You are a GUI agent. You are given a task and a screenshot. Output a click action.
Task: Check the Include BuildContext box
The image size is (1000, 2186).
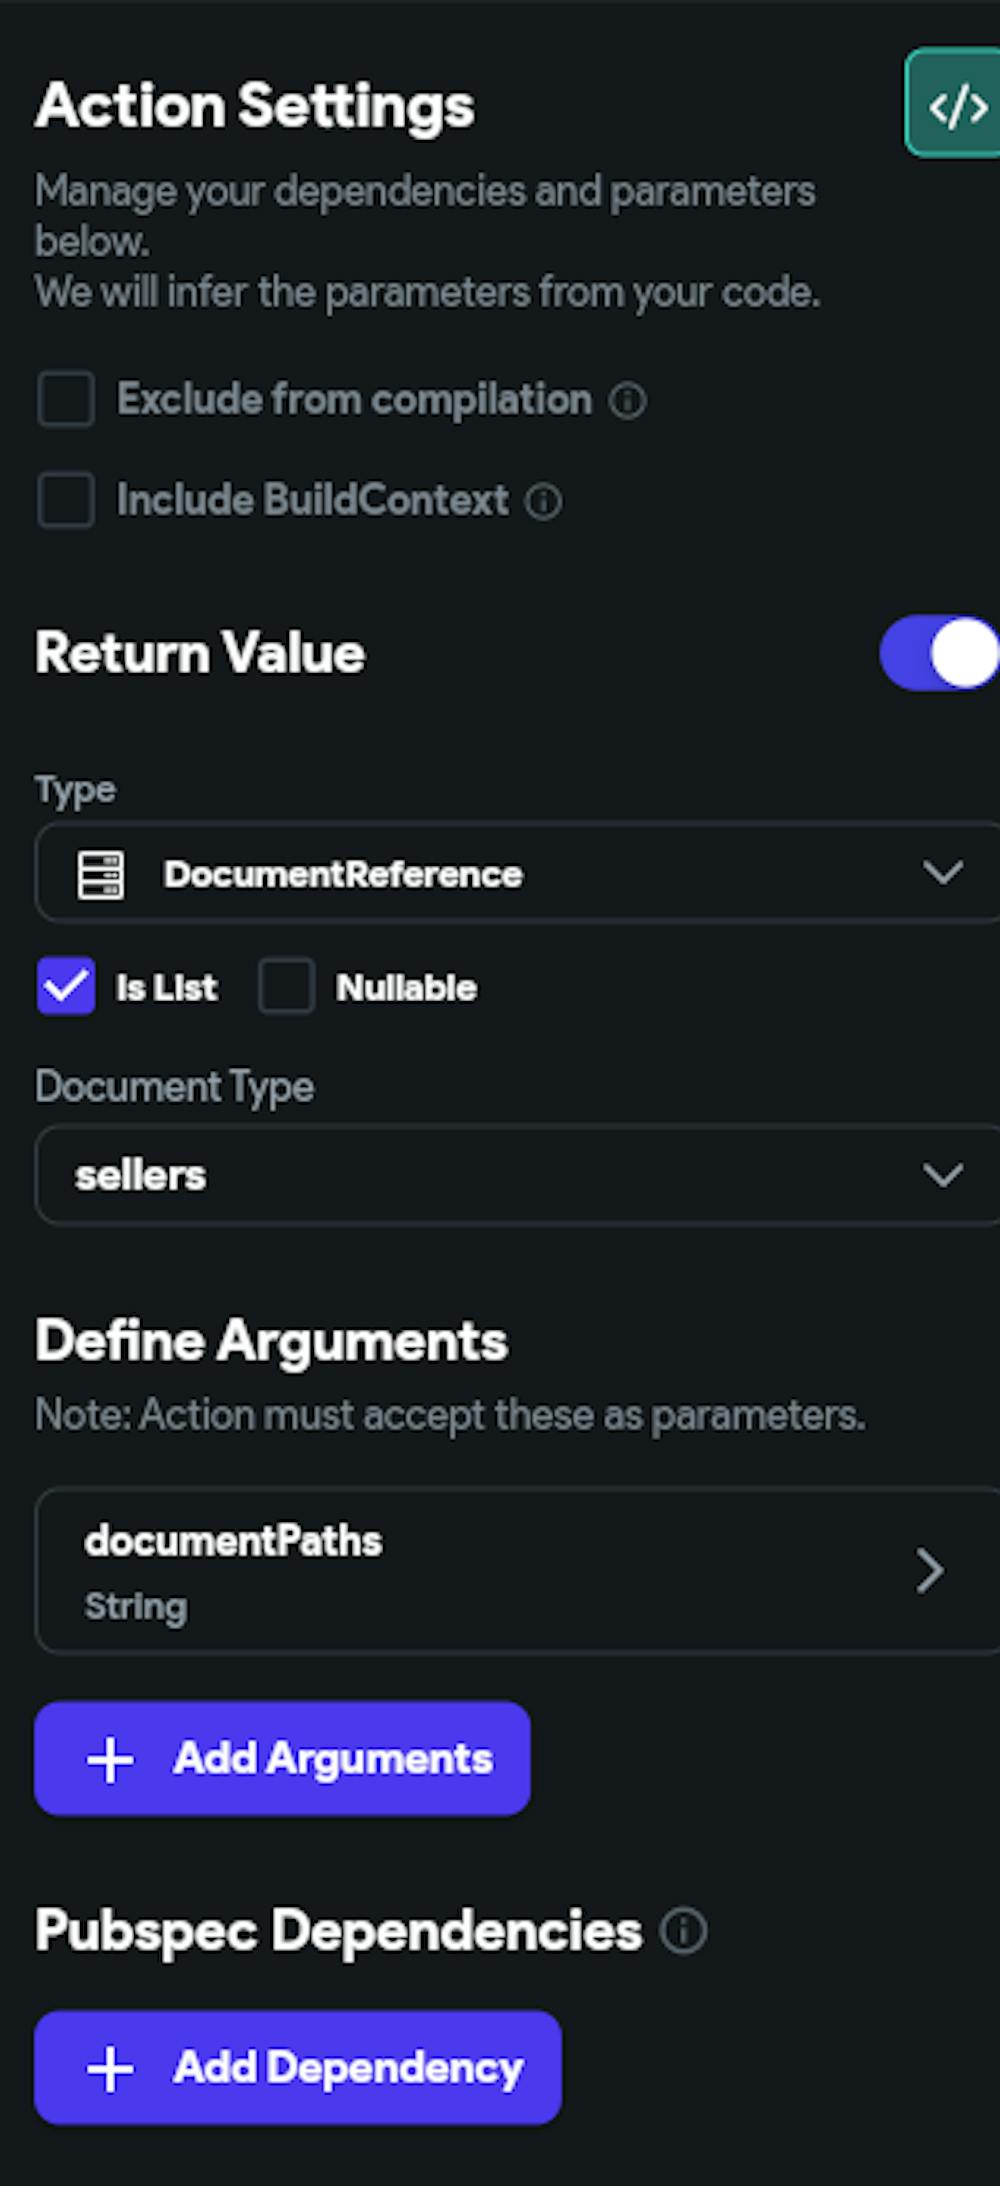tap(66, 500)
